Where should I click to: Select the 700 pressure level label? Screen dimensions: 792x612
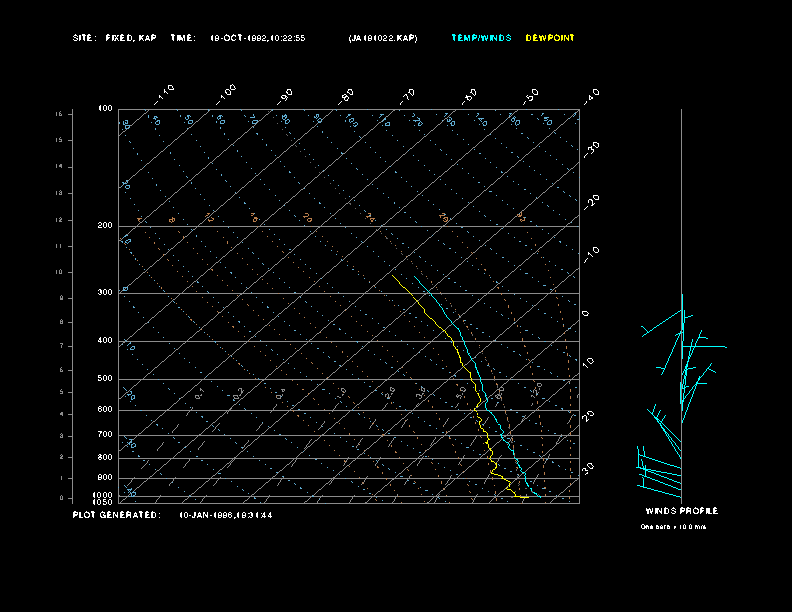[x=105, y=435]
